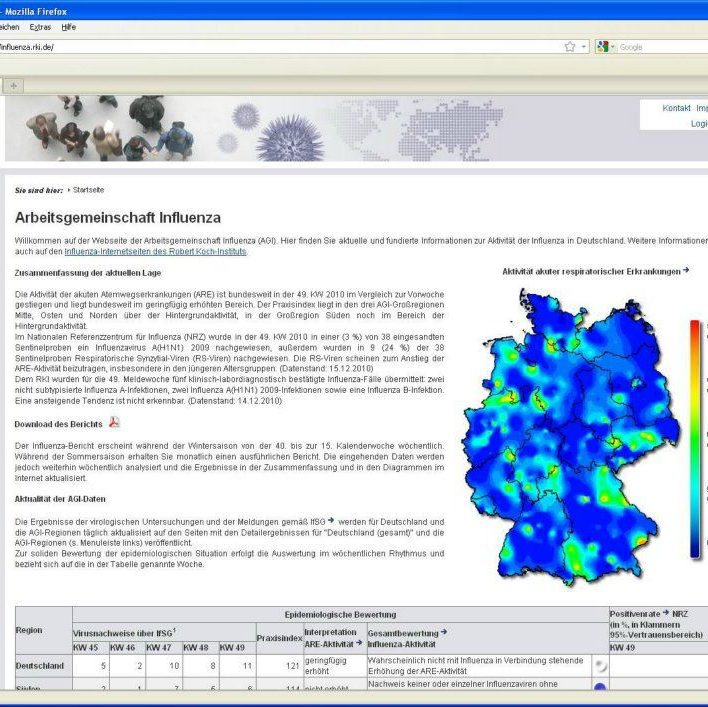Click the ARE activity color scale legend
This screenshot has height=707, width=708.
[x=695, y=440]
